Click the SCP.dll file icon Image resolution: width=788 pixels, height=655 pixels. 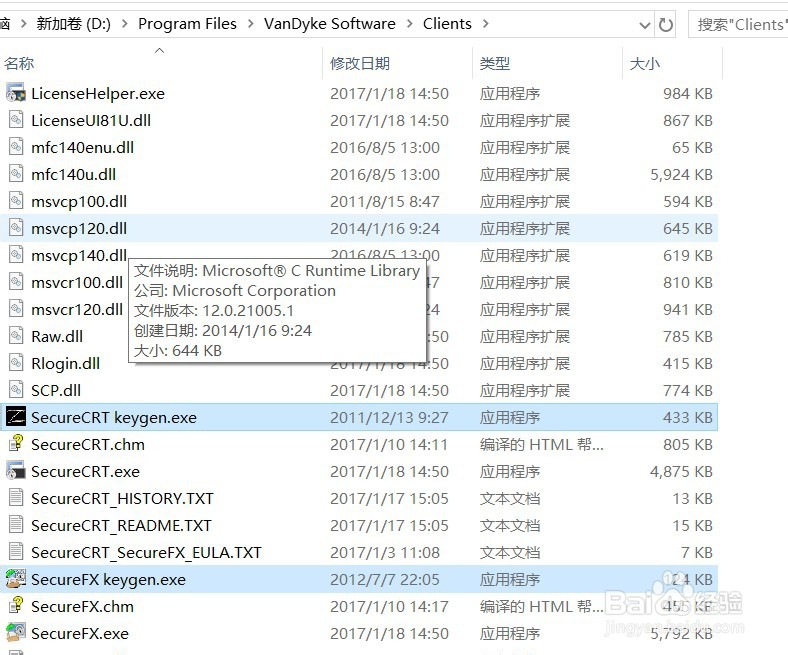click(x=16, y=390)
